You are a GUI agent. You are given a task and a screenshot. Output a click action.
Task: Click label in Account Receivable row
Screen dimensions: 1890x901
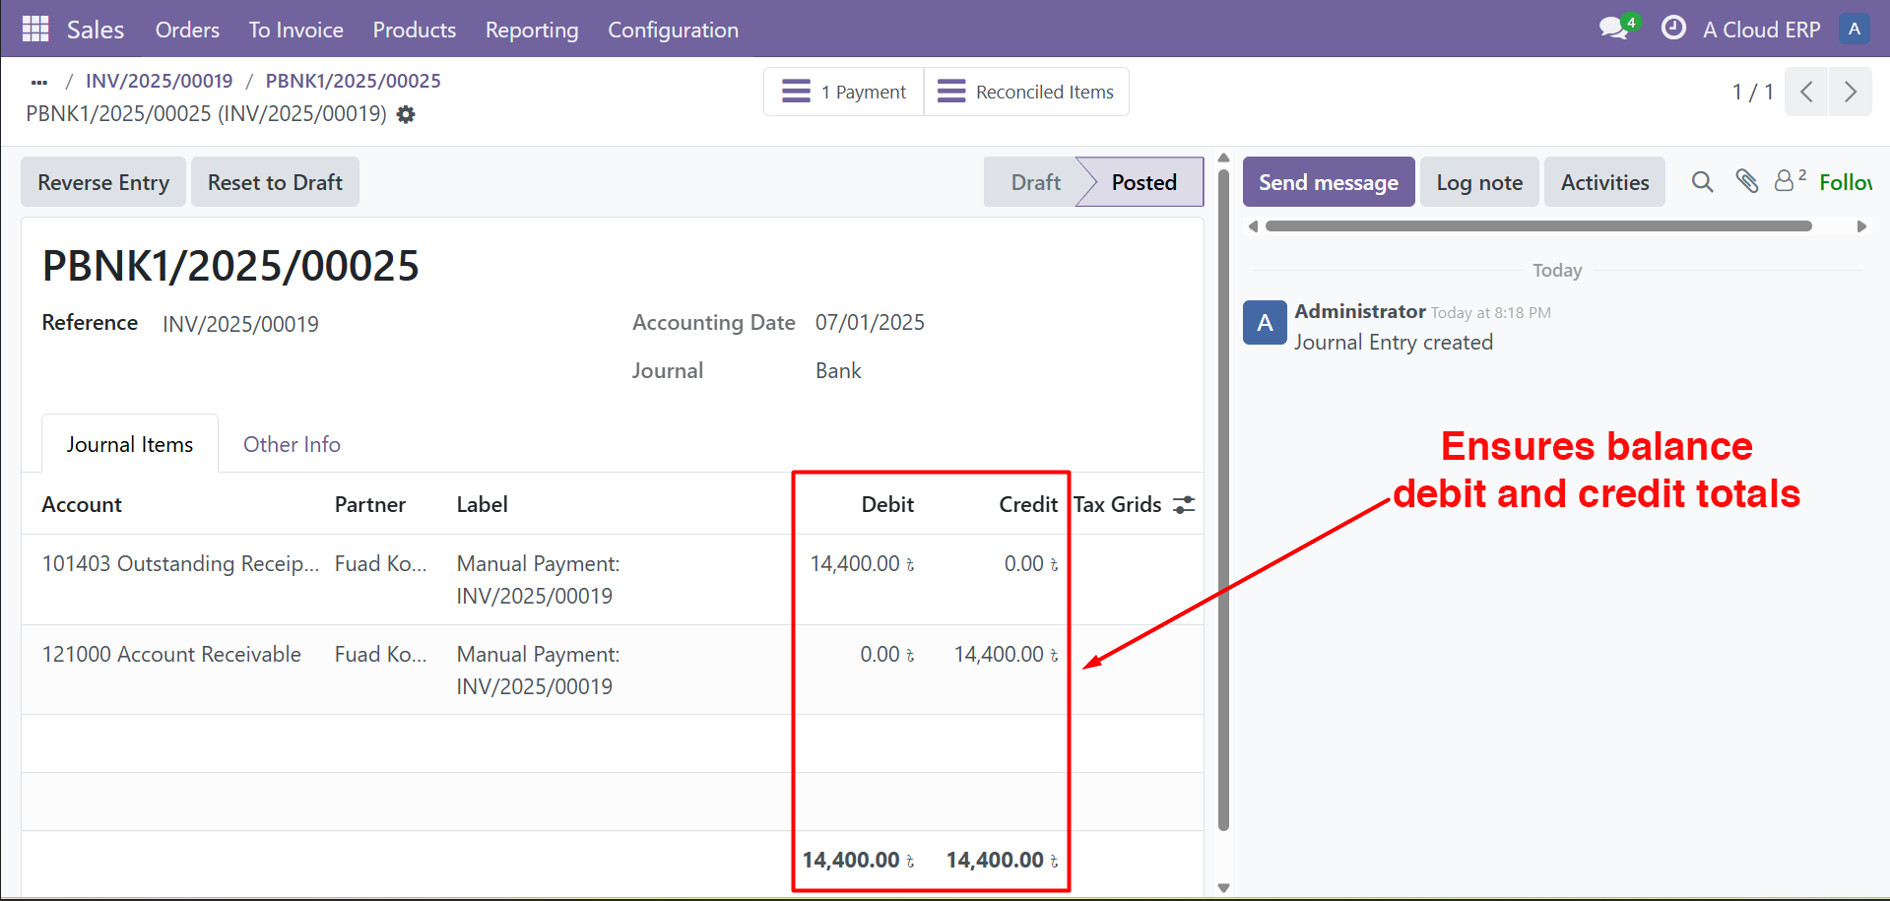[x=538, y=670]
